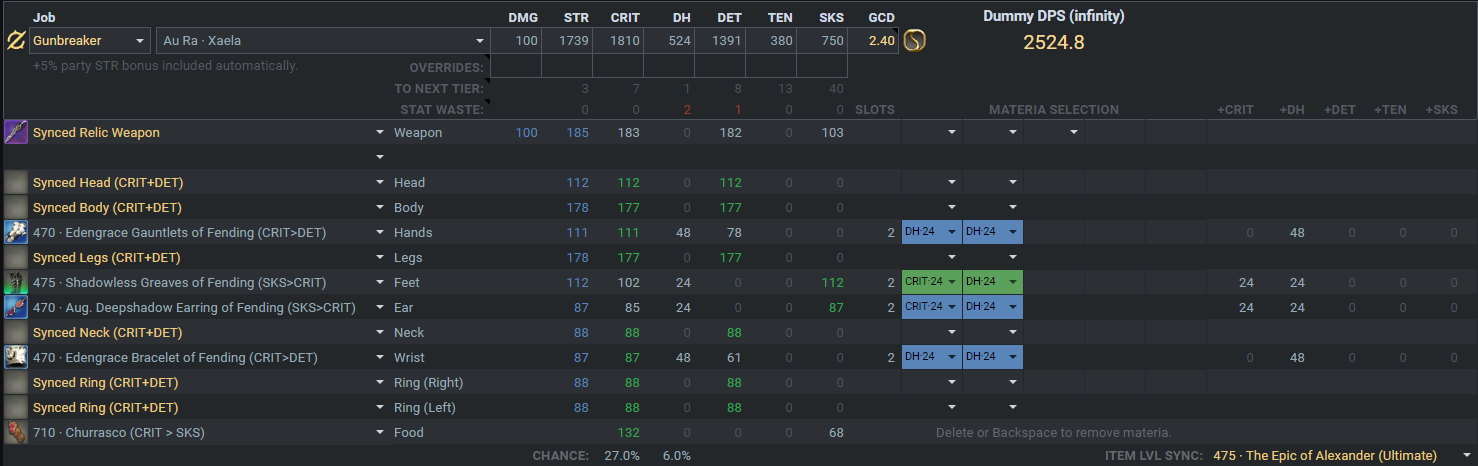This screenshot has width=1478, height=466.
Task: Open the green CRIT·24 materia on Feet
Action: click(931, 282)
